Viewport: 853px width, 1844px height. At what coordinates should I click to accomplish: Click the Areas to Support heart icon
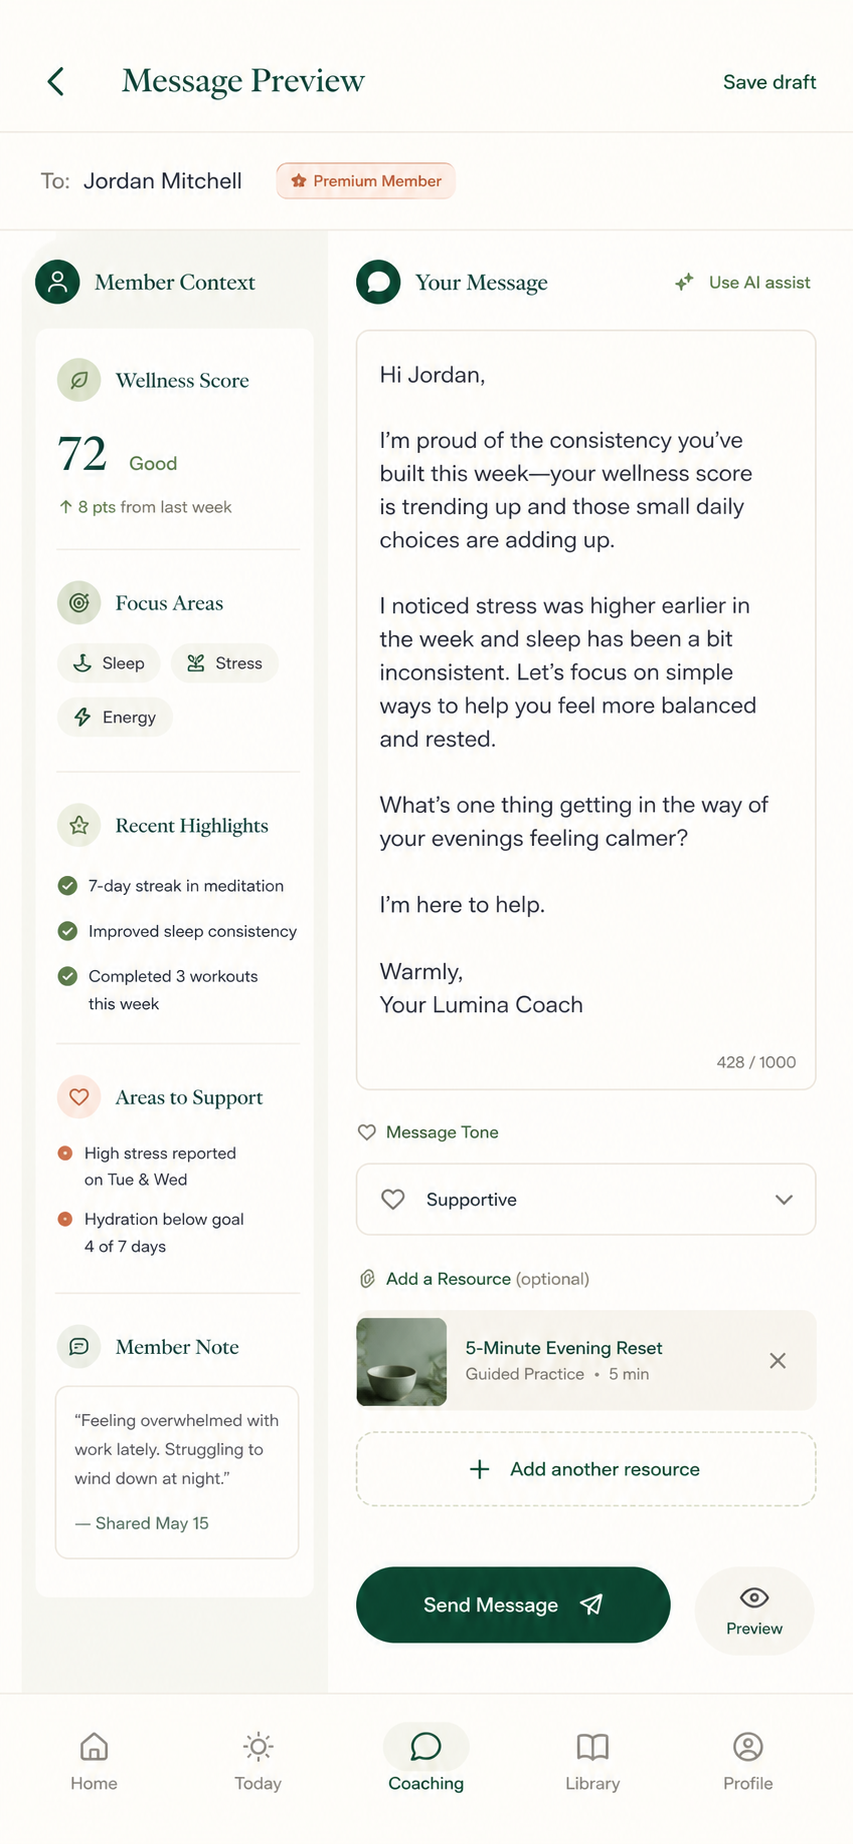pyautogui.click(x=79, y=1097)
